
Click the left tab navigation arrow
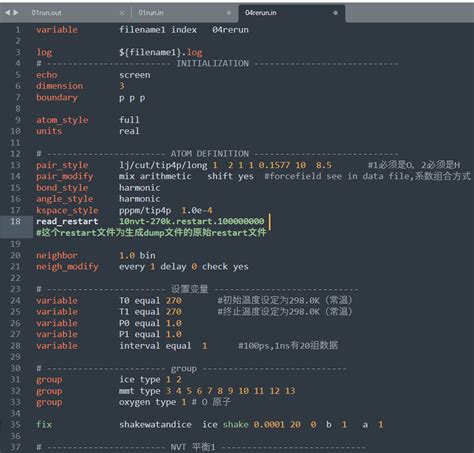pyautogui.click(x=8, y=13)
